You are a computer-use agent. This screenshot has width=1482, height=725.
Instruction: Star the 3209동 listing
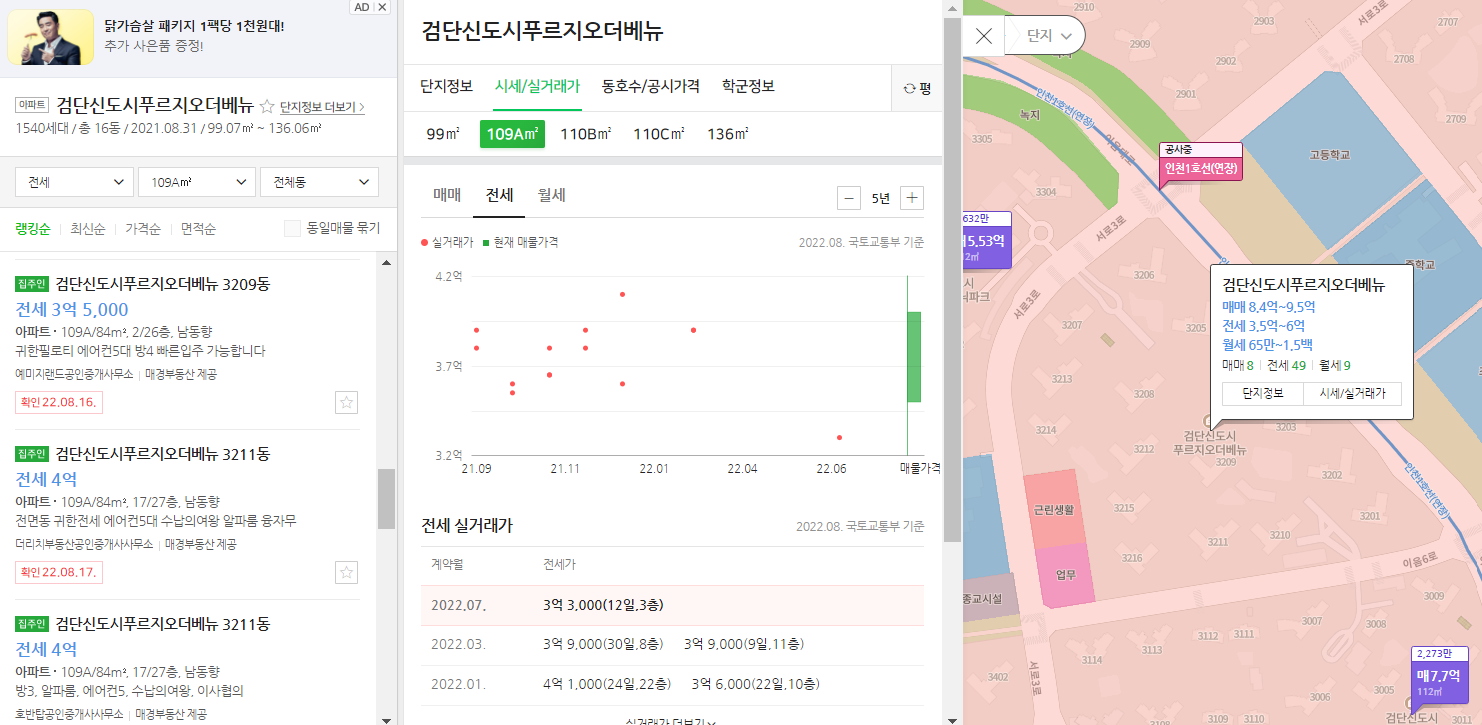coord(346,403)
